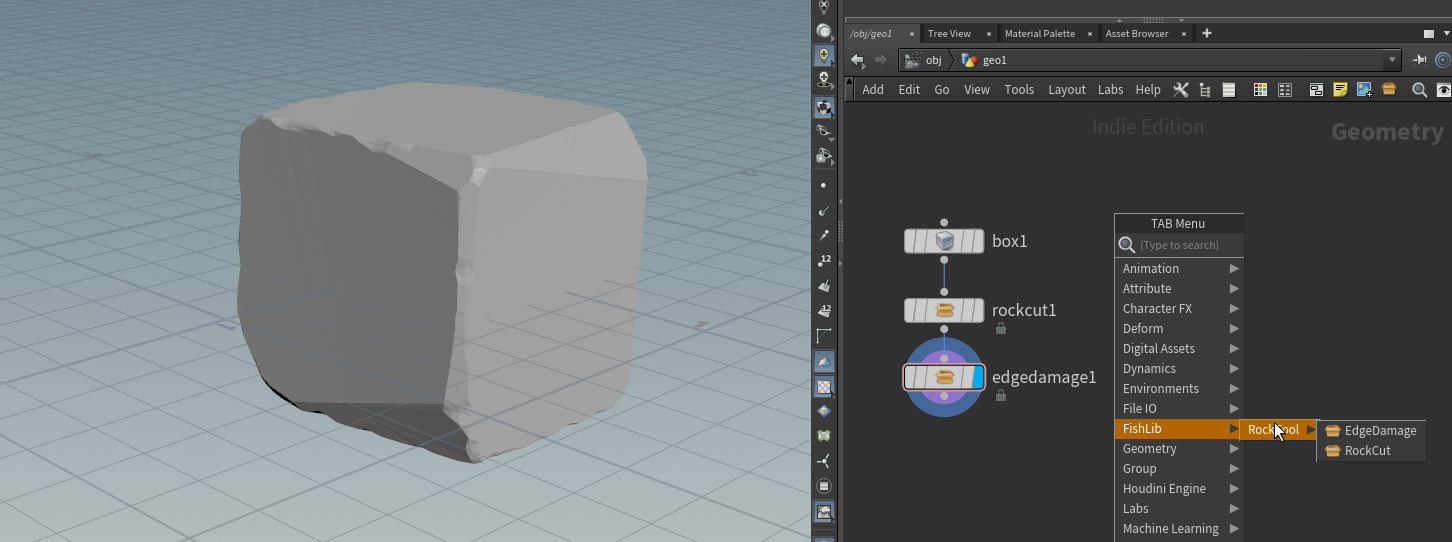Expand the Character FX category
Image resolution: width=1452 pixels, height=542 pixels.
click(x=1180, y=308)
